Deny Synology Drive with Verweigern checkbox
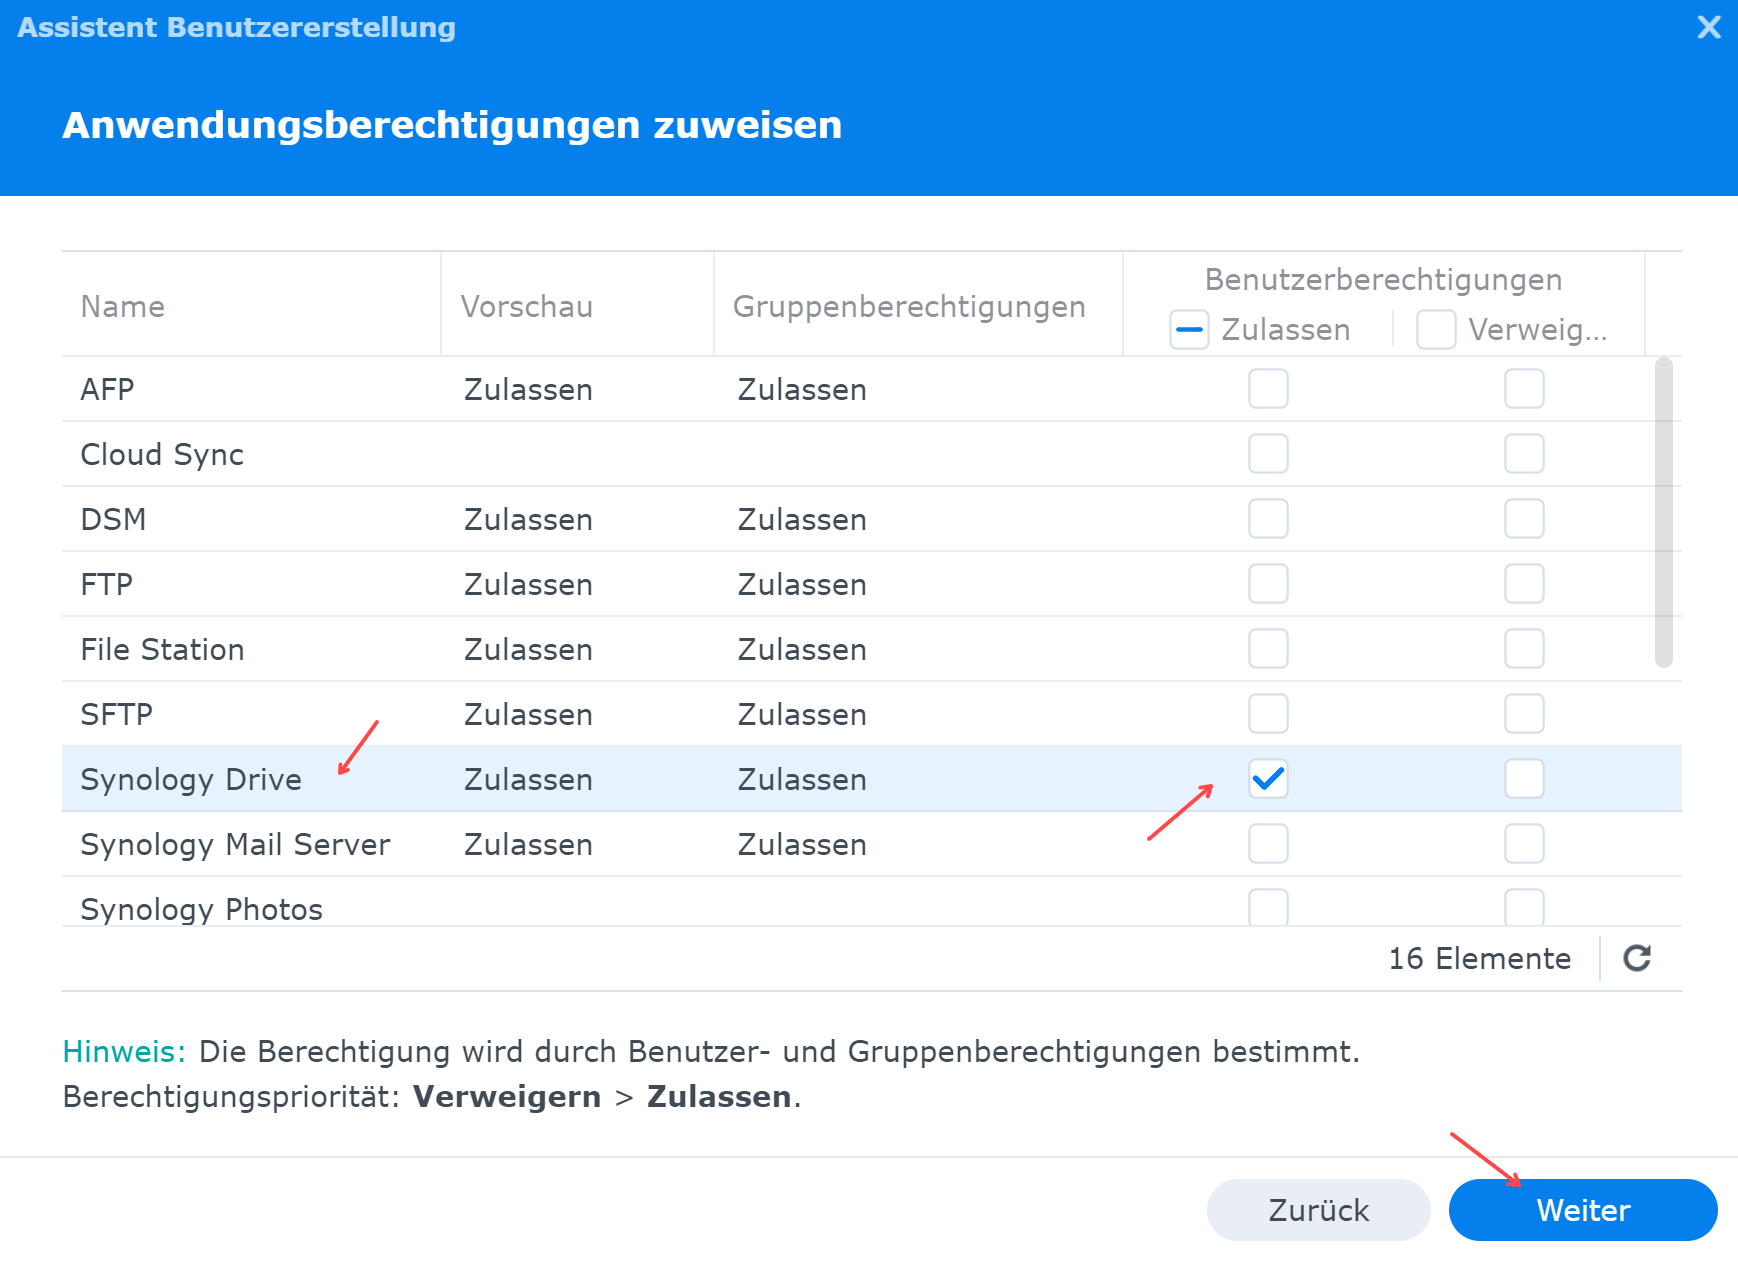Image resolution: width=1738 pixels, height=1263 pixels. point(1524,779)
